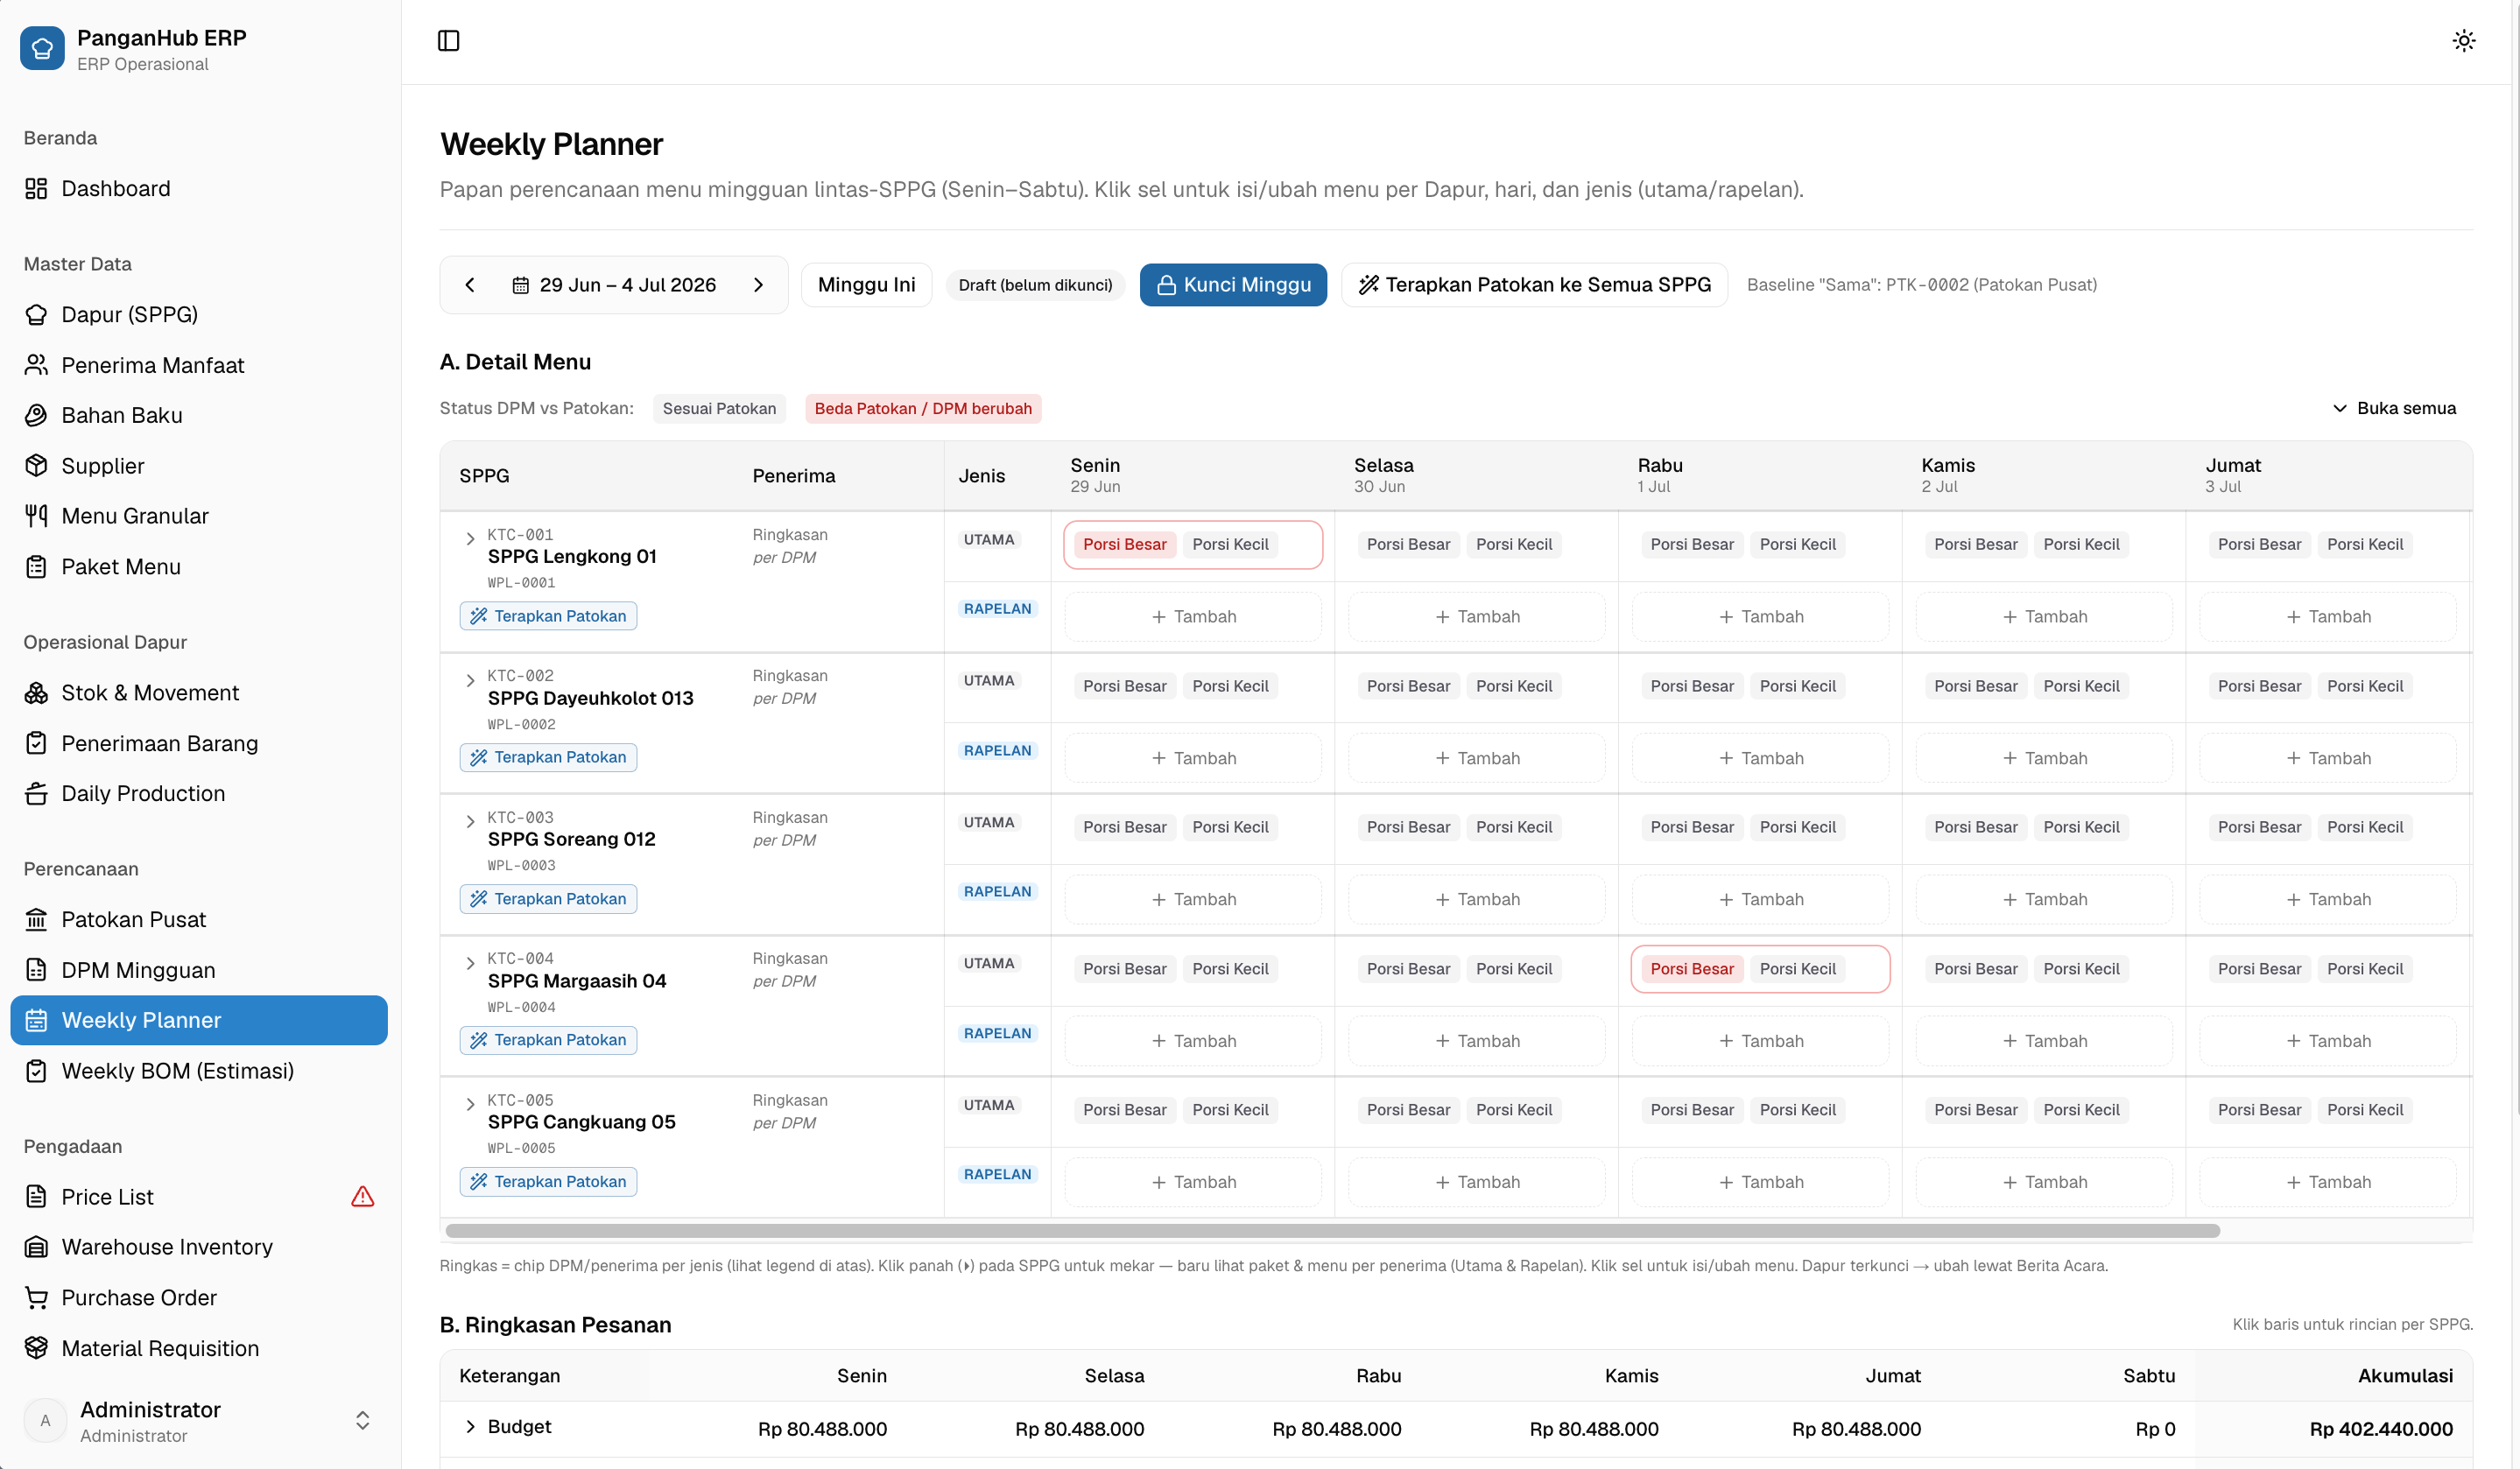Open Dashboard from the sidebar
Viewport: 2520px width, 1469px height.
[x=199, y=188]
